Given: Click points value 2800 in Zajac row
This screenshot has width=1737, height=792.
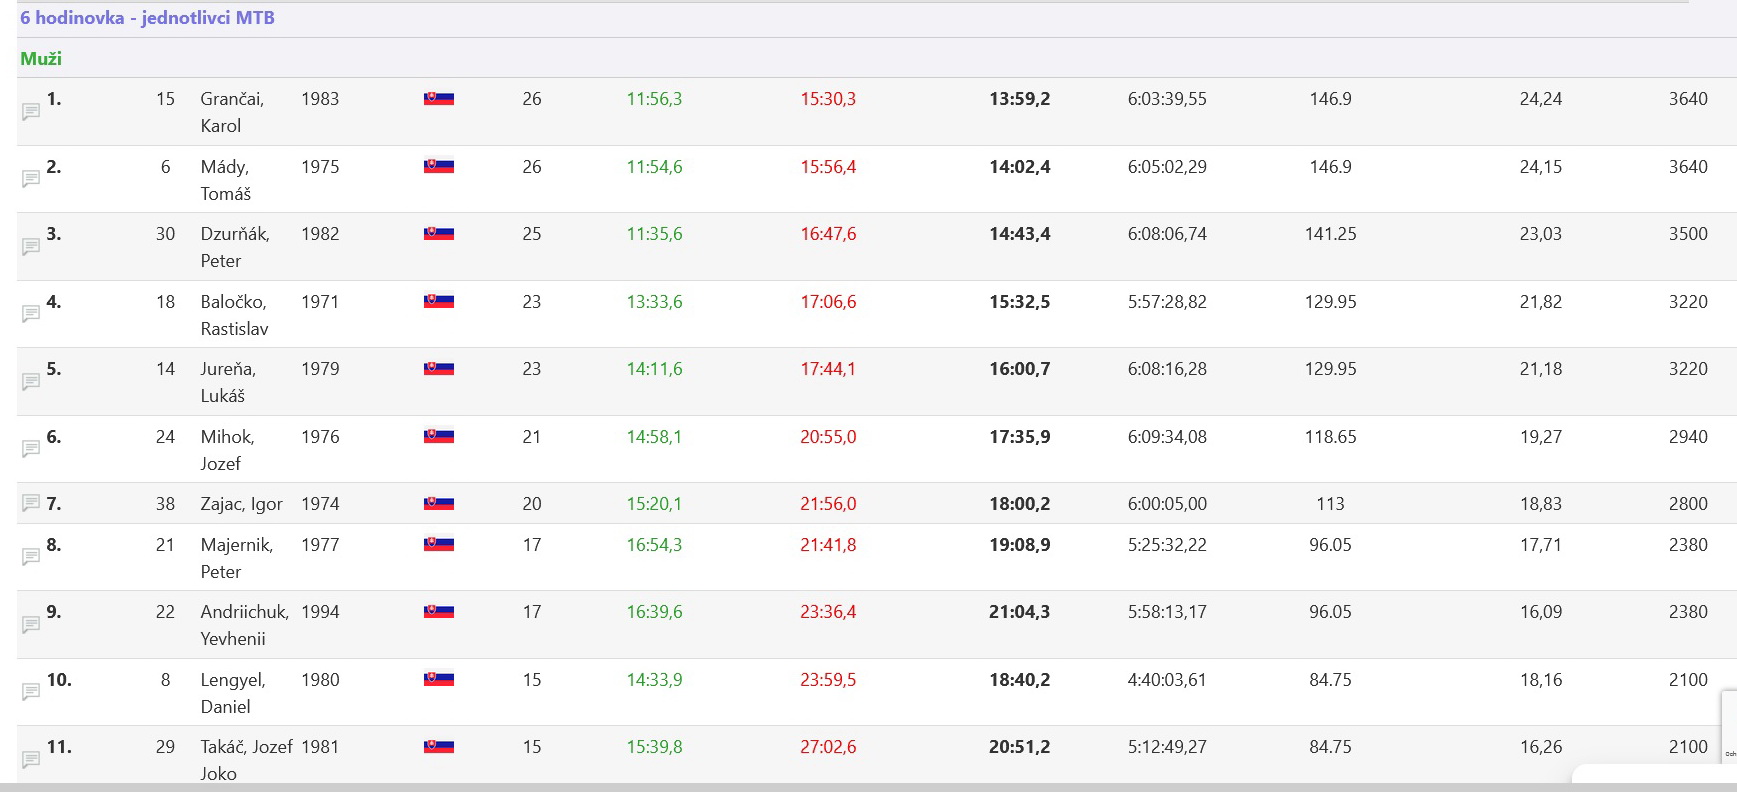Looking at the screenshot, I should pos(1687,504).
